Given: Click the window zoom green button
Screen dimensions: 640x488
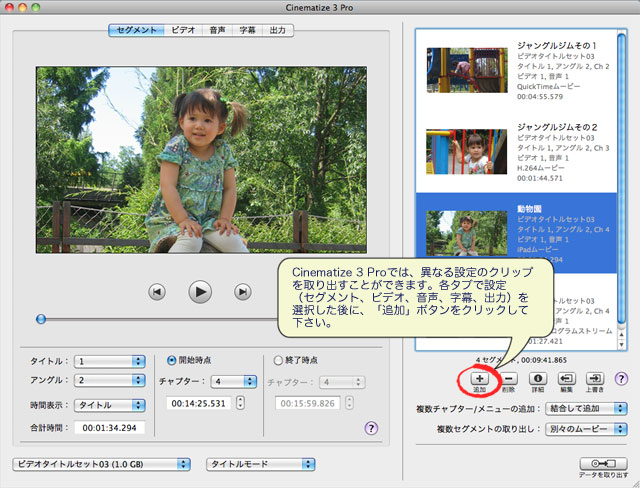Looking at the screenshot, I should pyautogui.click(x=36, y=7).
